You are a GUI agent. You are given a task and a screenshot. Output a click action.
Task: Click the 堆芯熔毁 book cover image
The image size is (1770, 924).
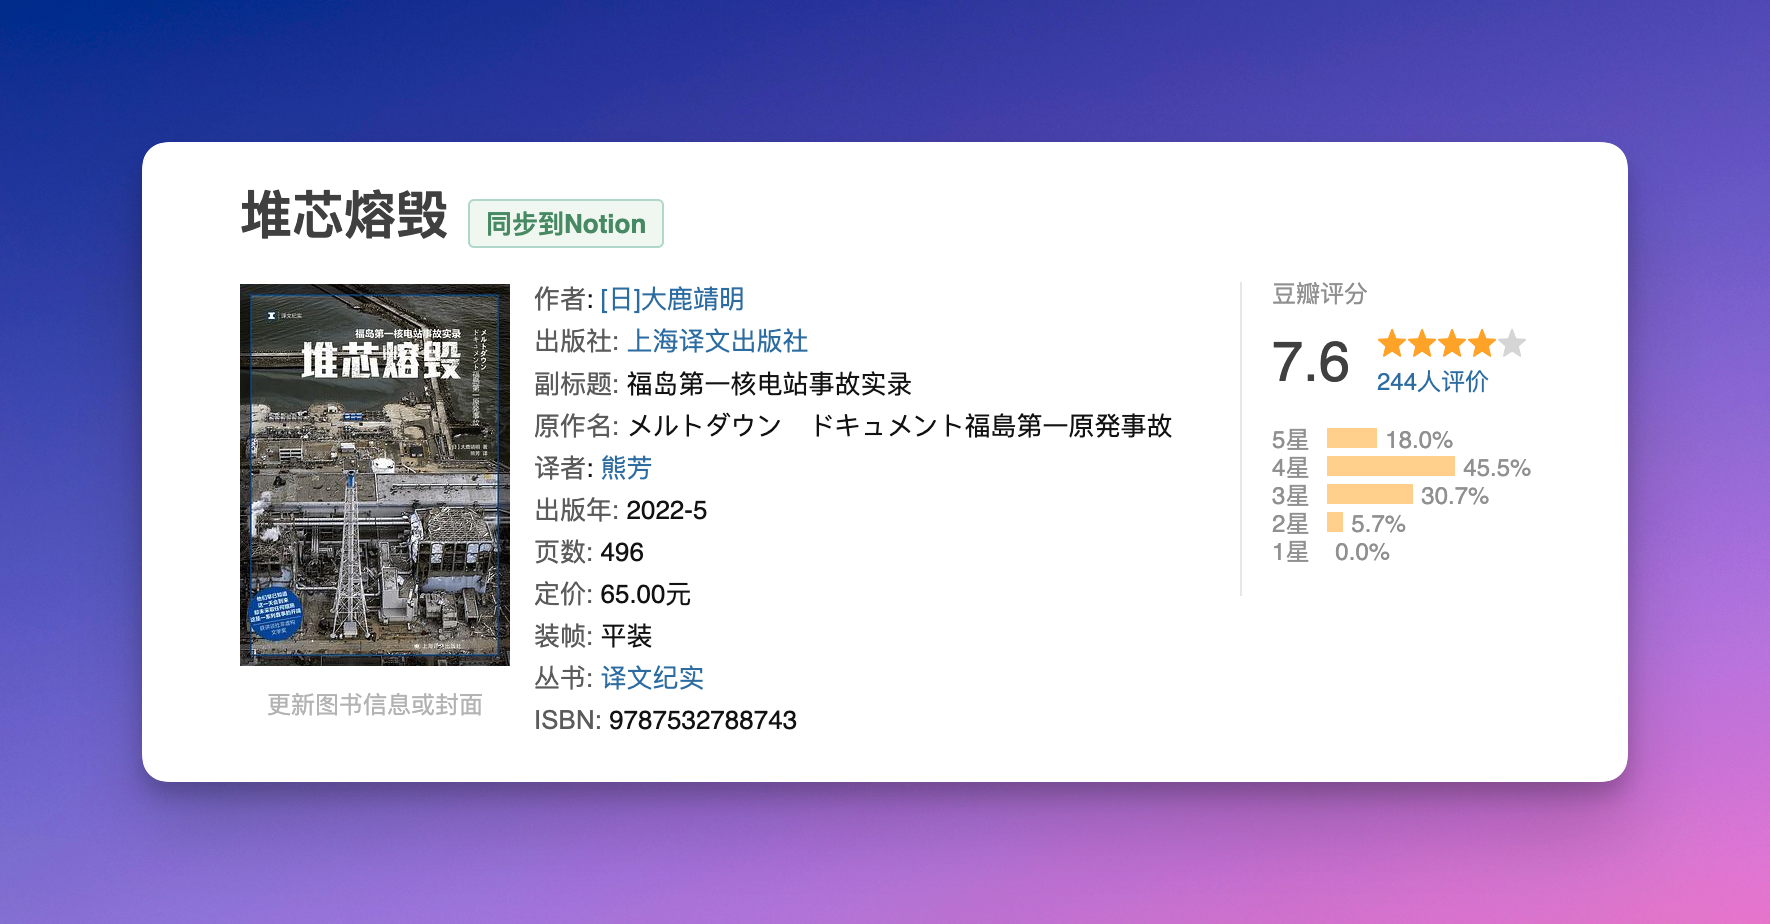click(375, 475)
